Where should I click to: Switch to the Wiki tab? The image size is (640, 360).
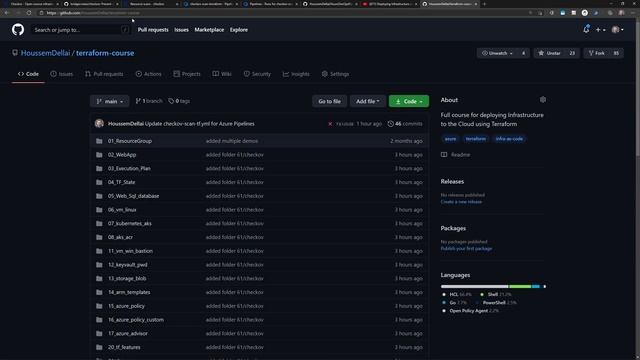[x=222, y=74]
